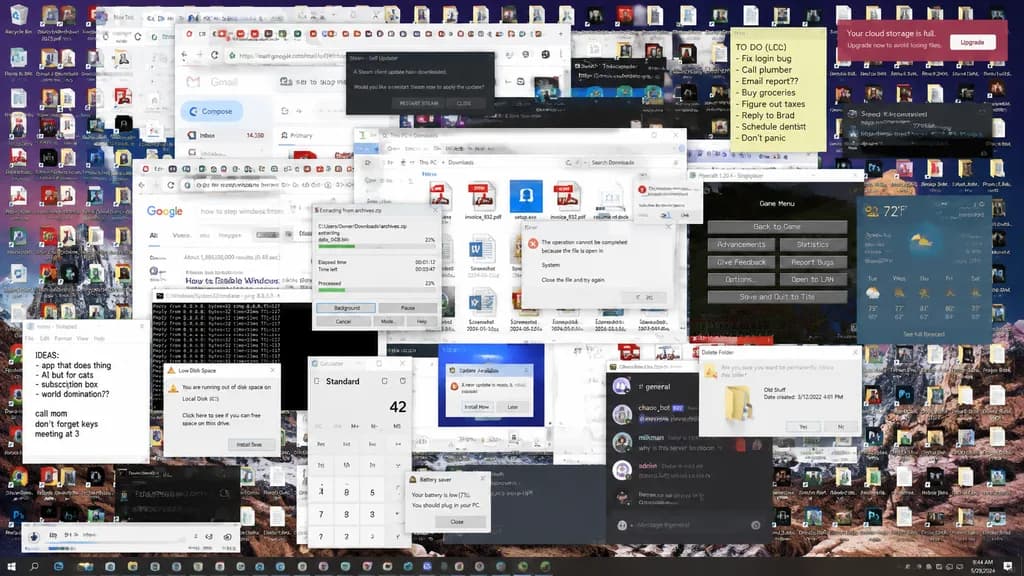The height and width of the screenshot is (576, 1024).
Task: Click Install Now in Update Available dialog
Action: [477, 406]
